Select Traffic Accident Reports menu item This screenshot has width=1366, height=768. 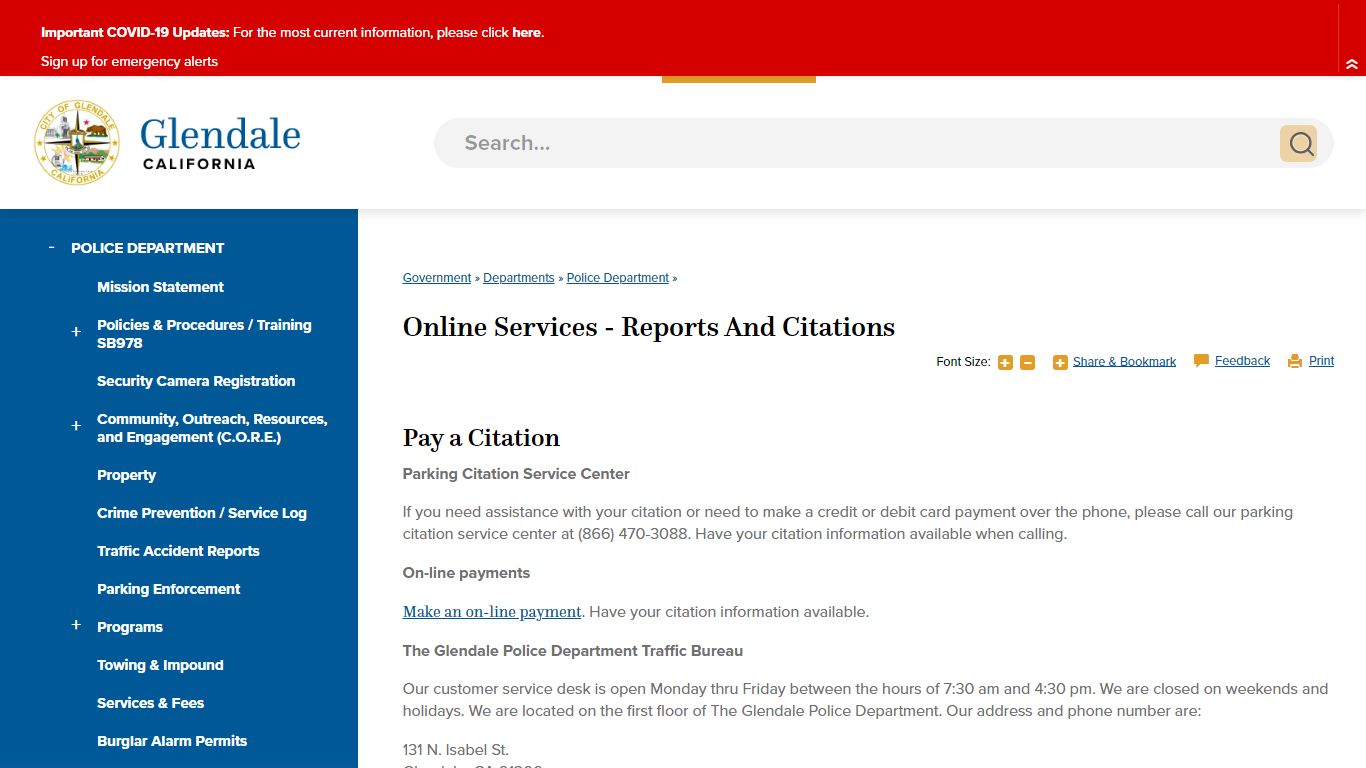178,551
